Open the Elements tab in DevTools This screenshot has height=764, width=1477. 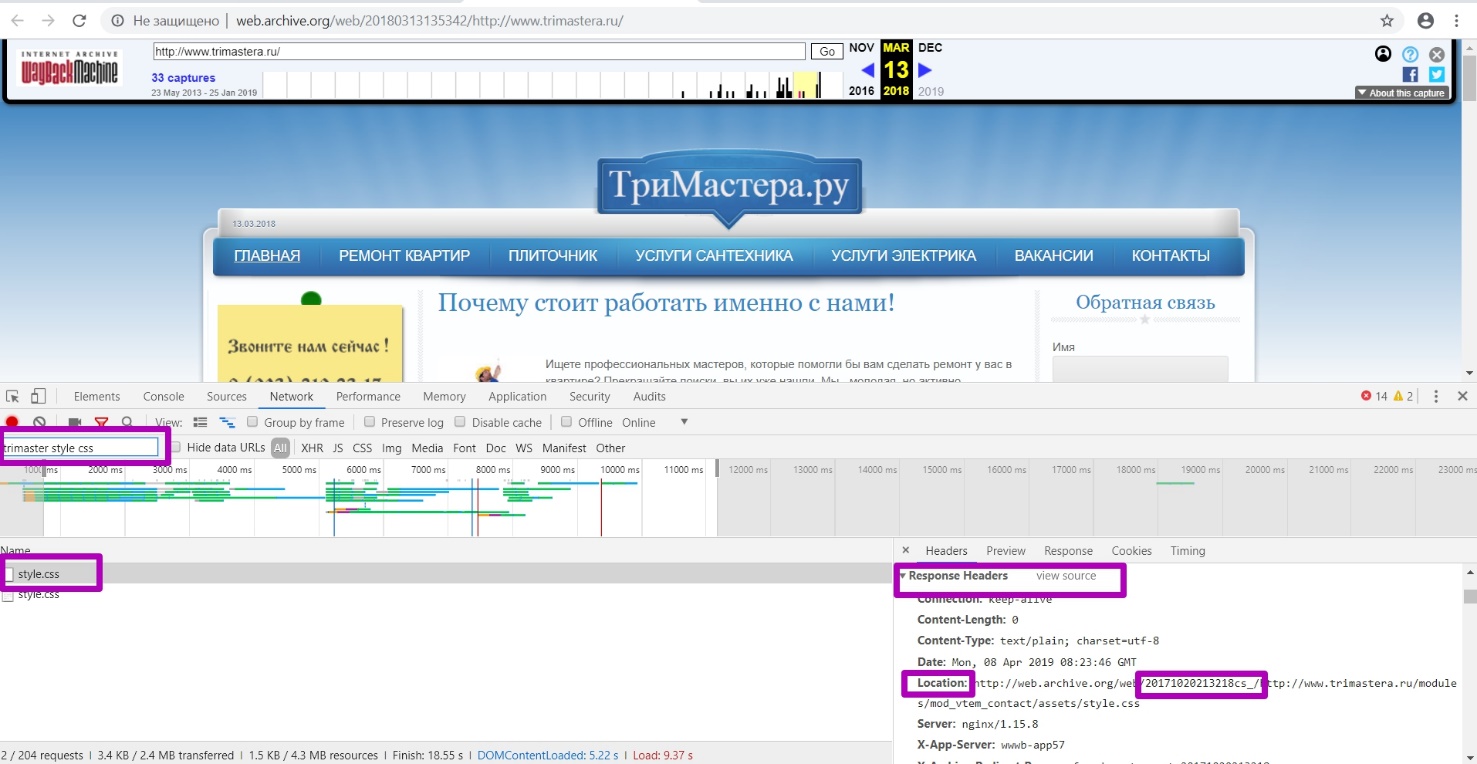tap(97, 396)
